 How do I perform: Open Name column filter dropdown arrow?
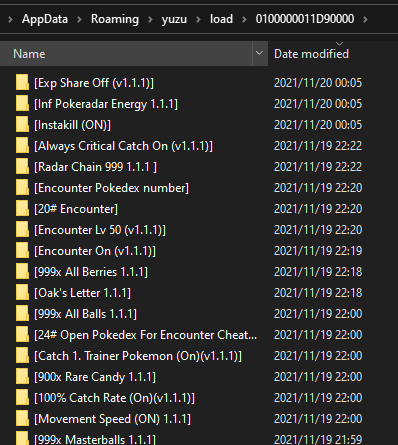pos(259,53)
